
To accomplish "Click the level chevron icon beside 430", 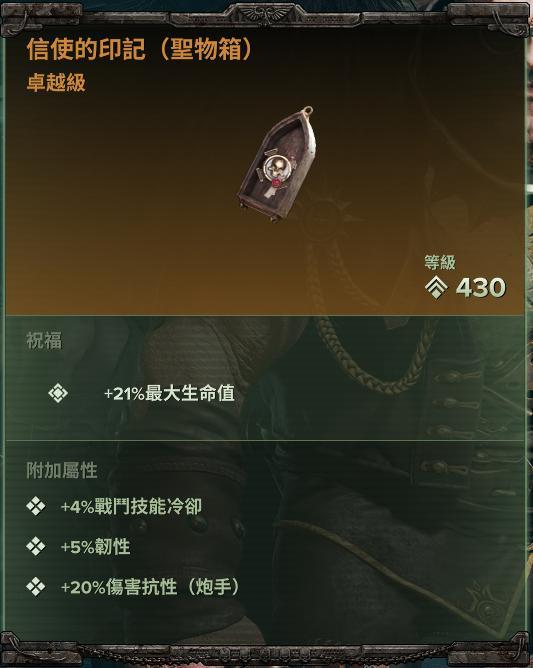I will point(436,287).
